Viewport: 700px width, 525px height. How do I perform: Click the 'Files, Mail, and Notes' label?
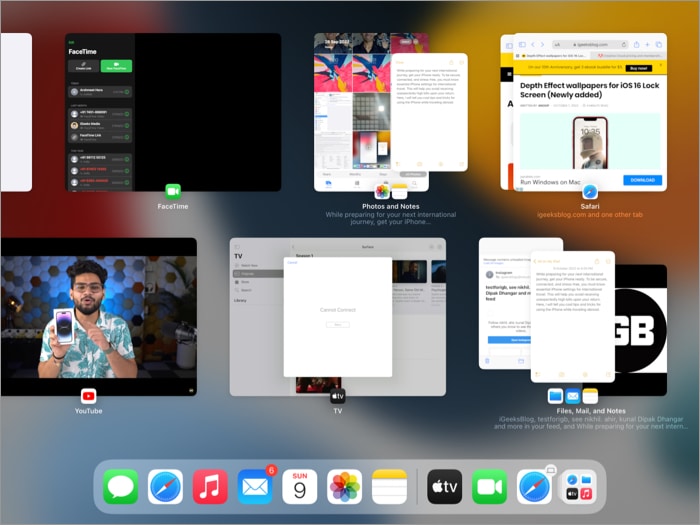pos(591,411)
